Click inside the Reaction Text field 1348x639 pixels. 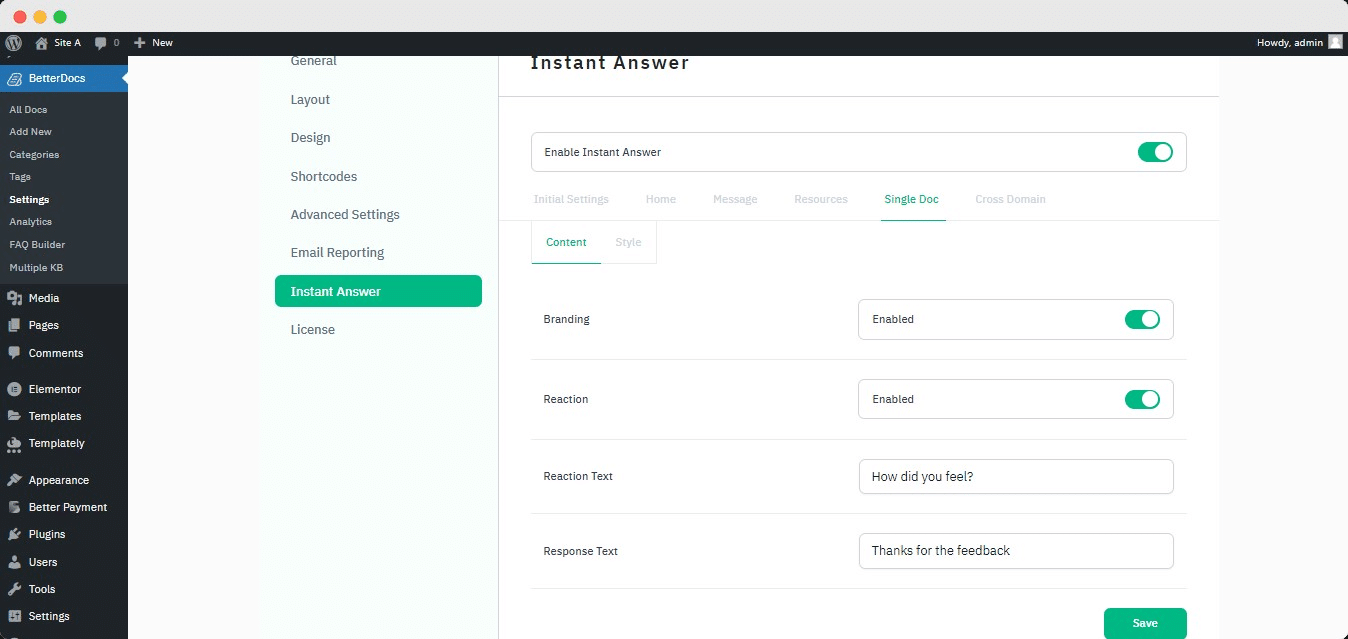click(1015, 477)
